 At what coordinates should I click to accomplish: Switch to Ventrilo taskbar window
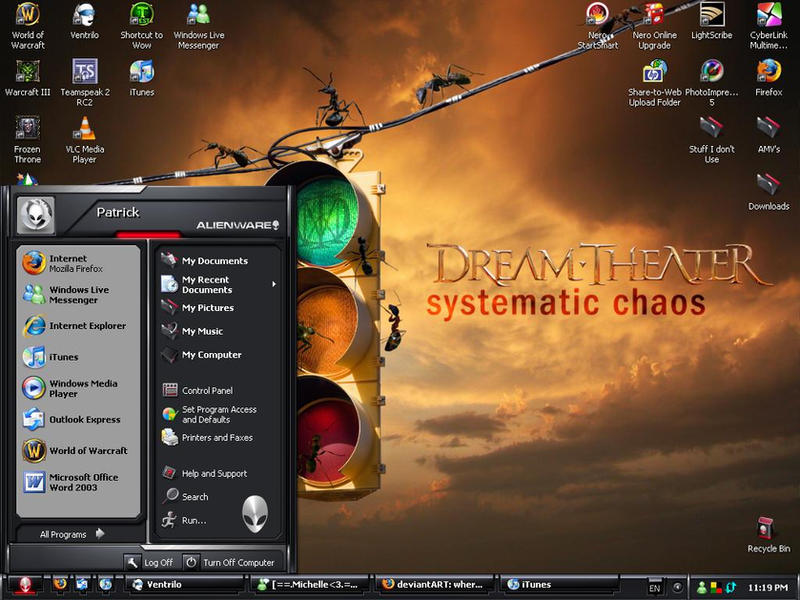[x=185, y=585]
